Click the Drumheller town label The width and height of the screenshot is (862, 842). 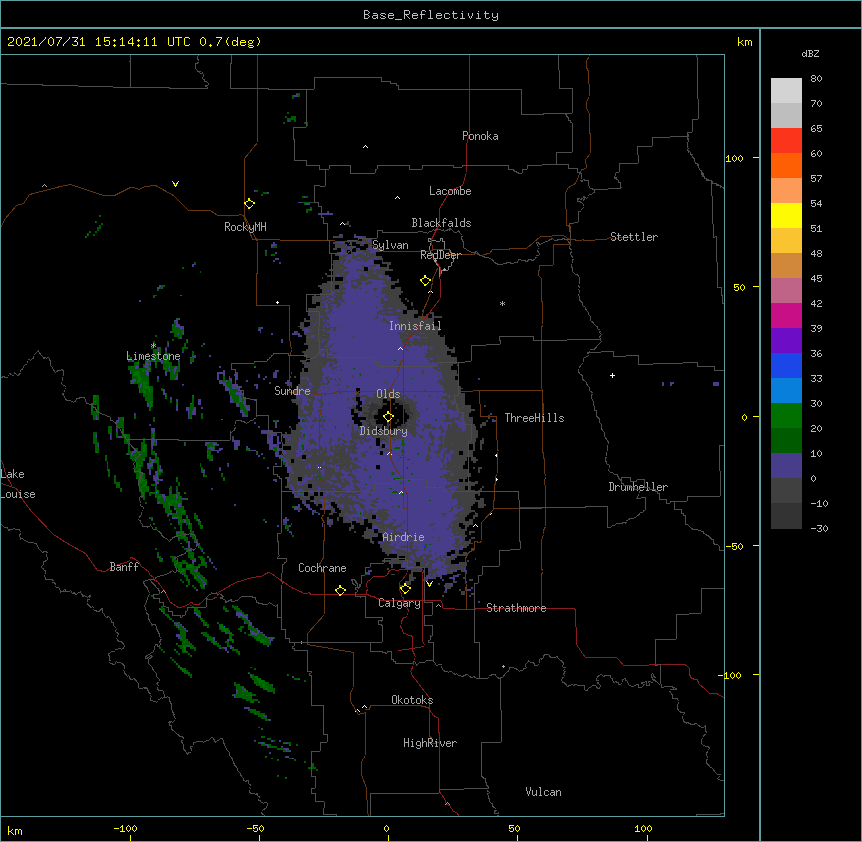[638, 487]
